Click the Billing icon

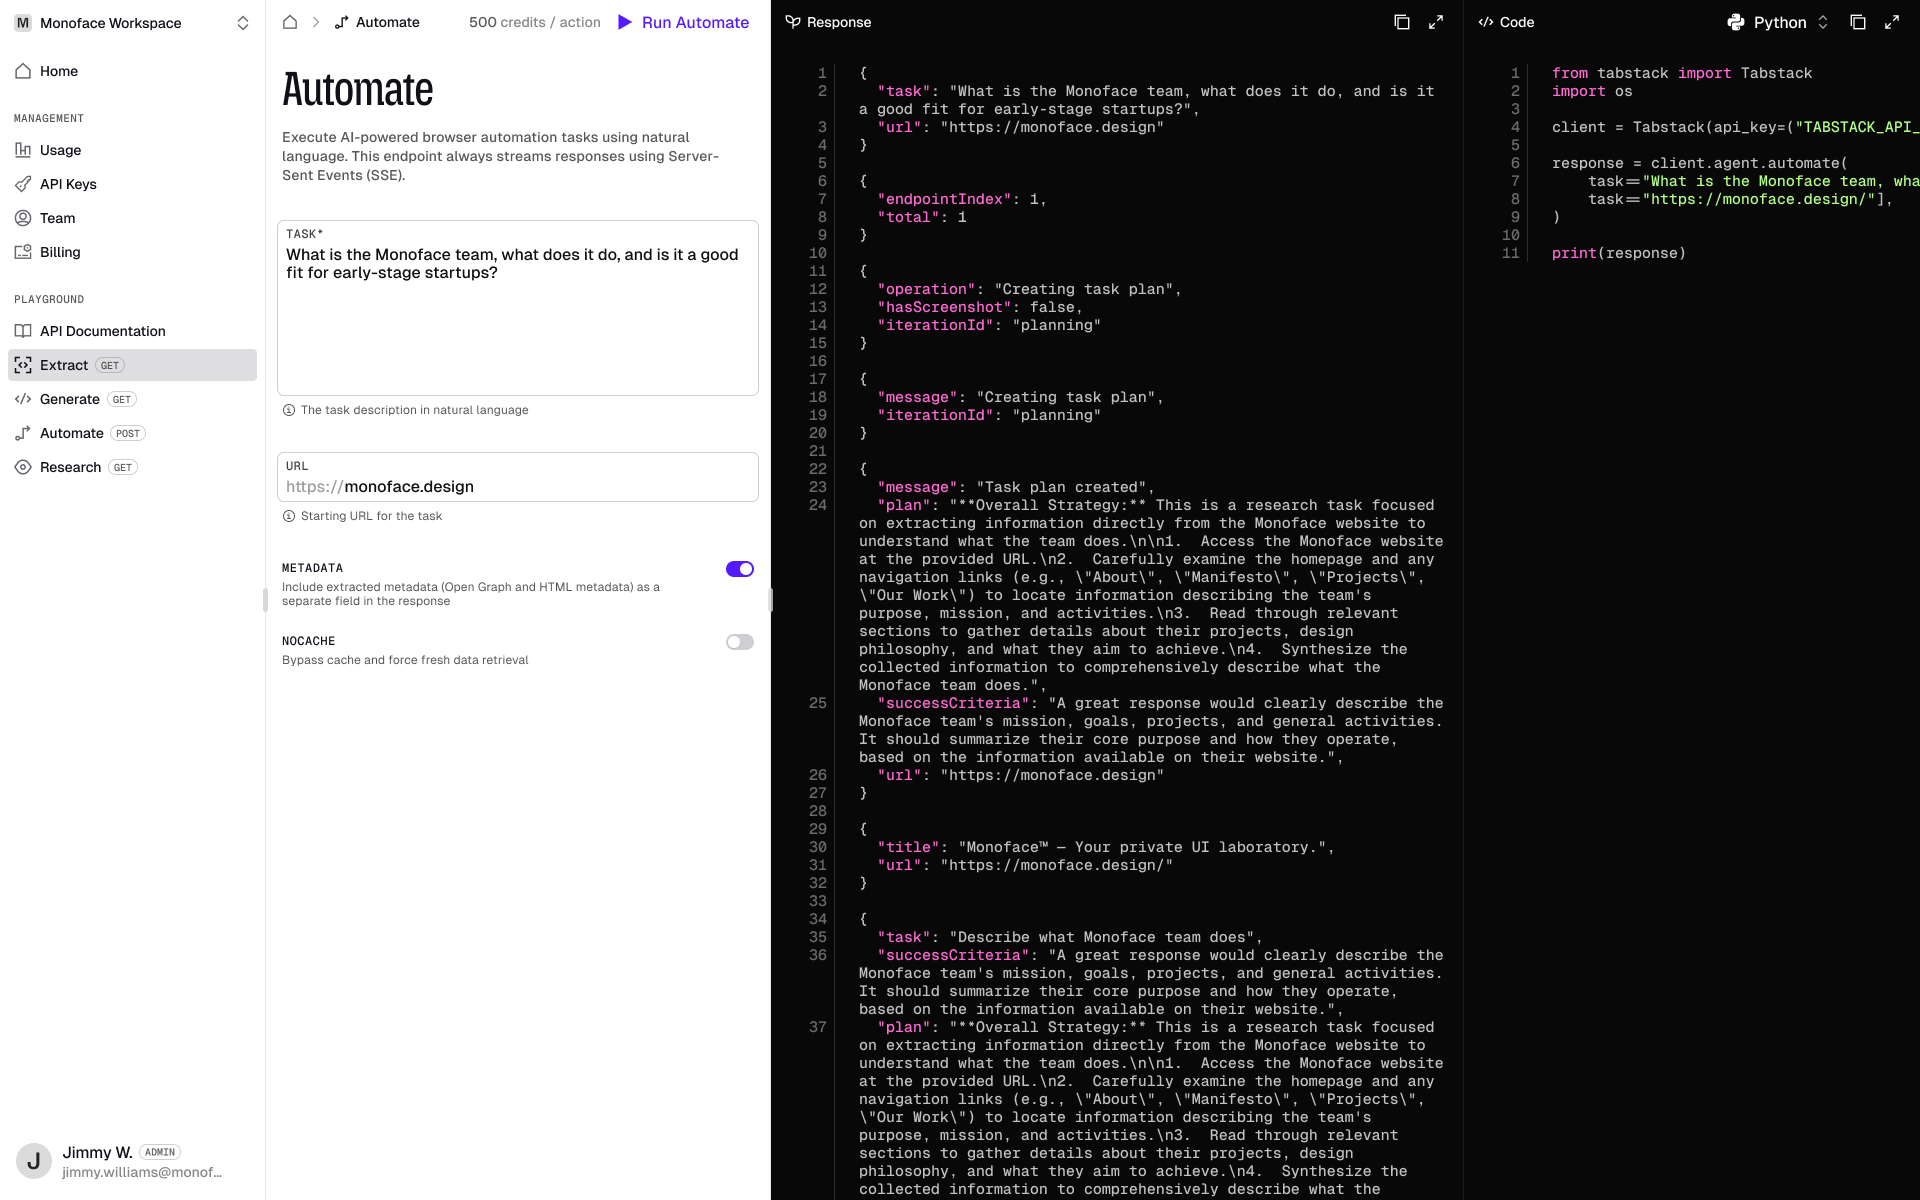(23, 252)
